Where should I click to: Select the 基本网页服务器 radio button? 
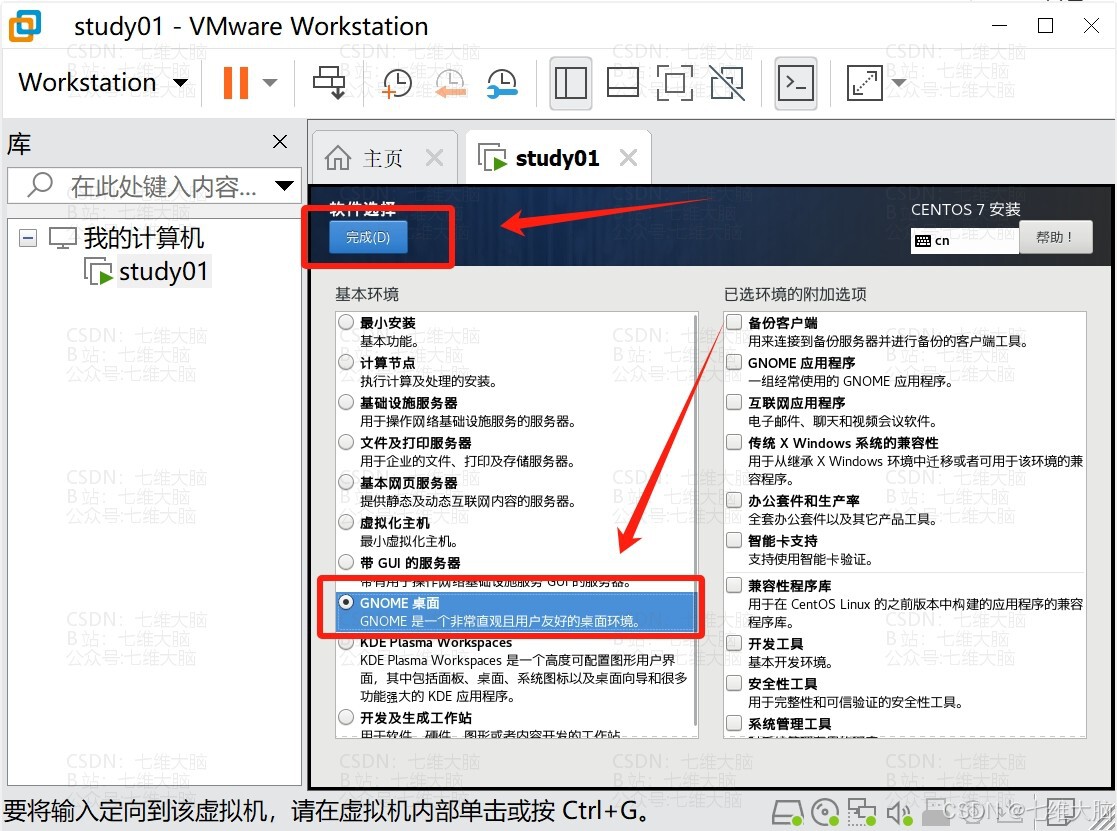[346, 482]
